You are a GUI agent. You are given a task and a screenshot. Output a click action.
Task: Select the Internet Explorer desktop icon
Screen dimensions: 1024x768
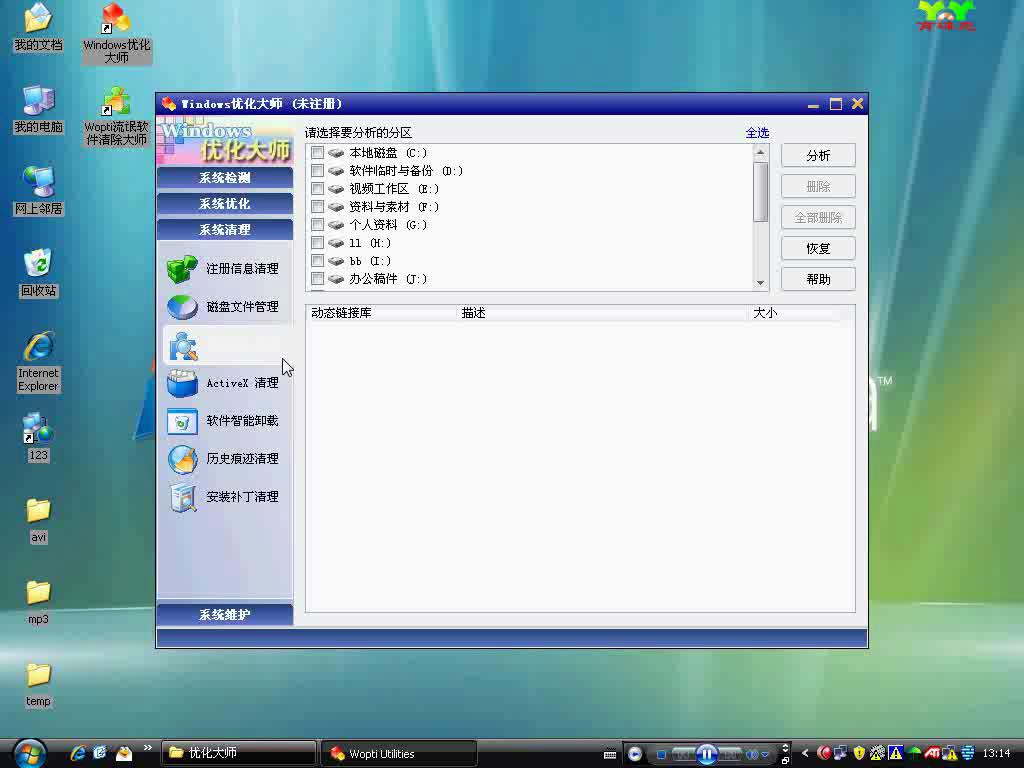pos(39,361)
